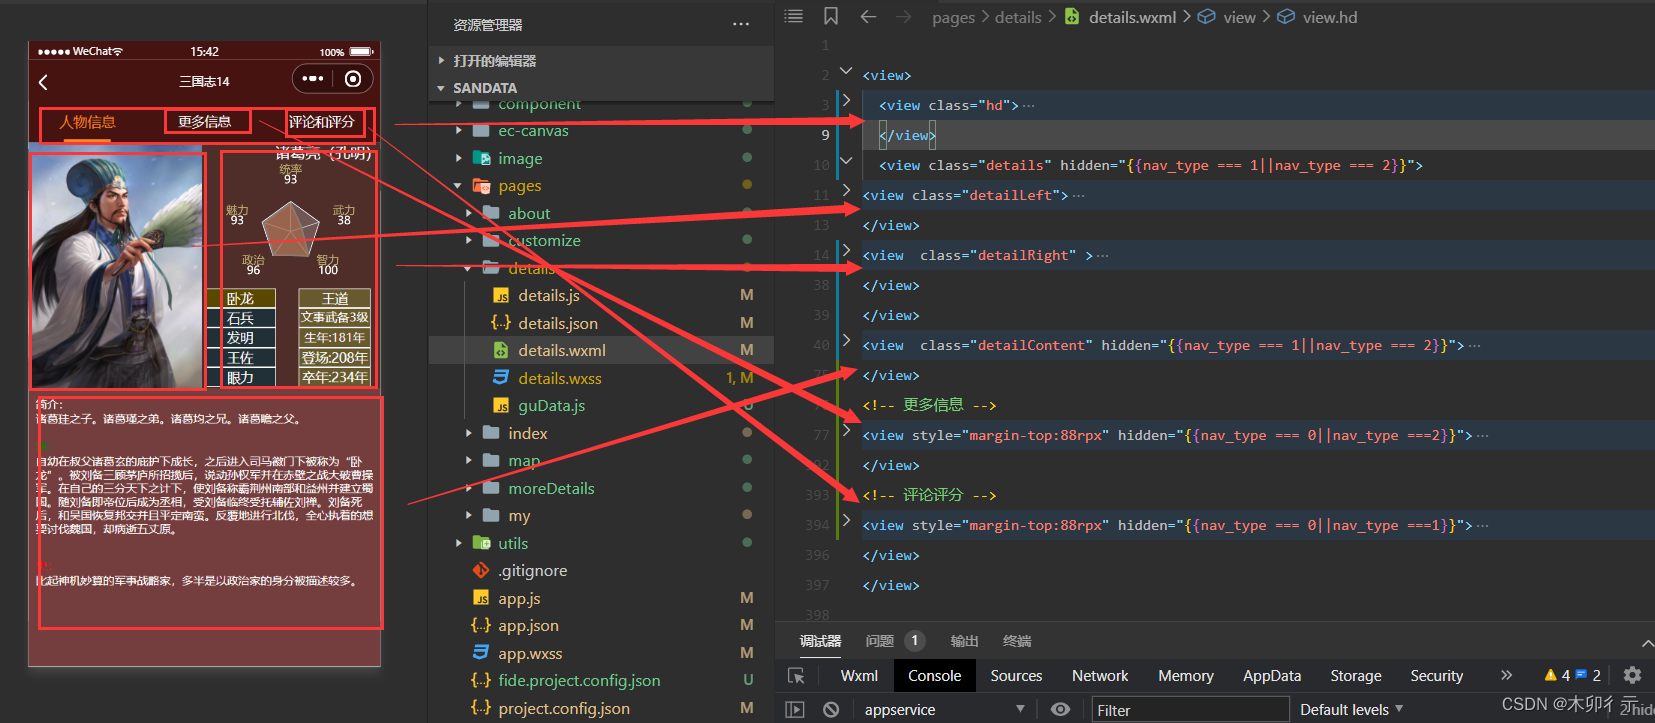Open the mini program capsule menu dots
The height and width of the screenshot is (723, 1655).
312,78
